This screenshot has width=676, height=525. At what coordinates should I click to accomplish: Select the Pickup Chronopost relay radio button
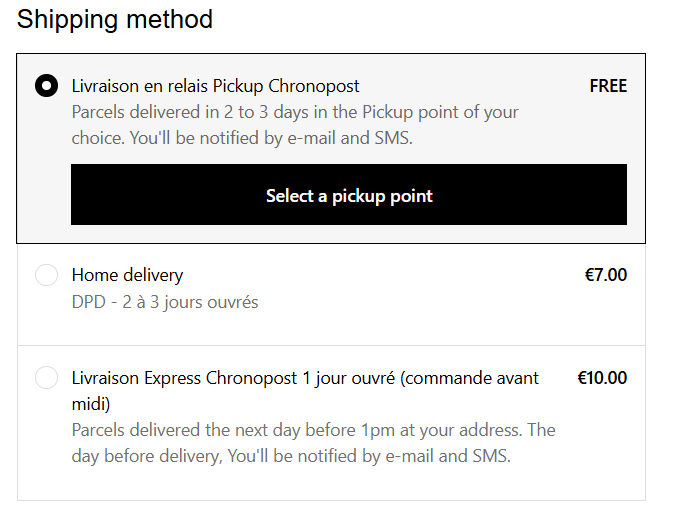pos(46,86)
